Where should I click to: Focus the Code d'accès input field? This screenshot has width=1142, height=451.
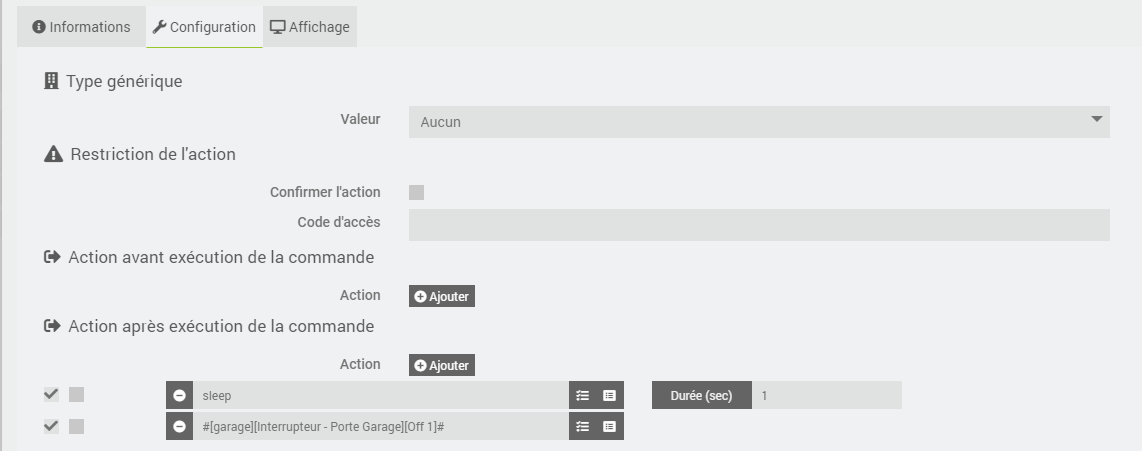tap(759, 225)
